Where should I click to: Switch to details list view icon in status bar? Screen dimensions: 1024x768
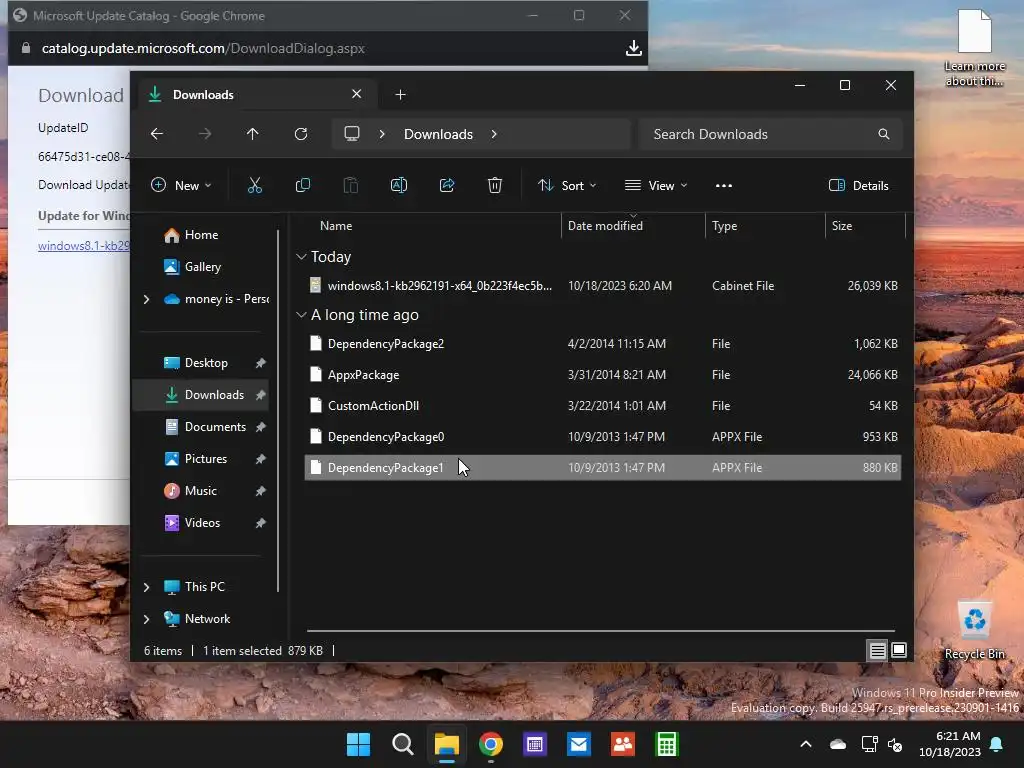point(877,650)
